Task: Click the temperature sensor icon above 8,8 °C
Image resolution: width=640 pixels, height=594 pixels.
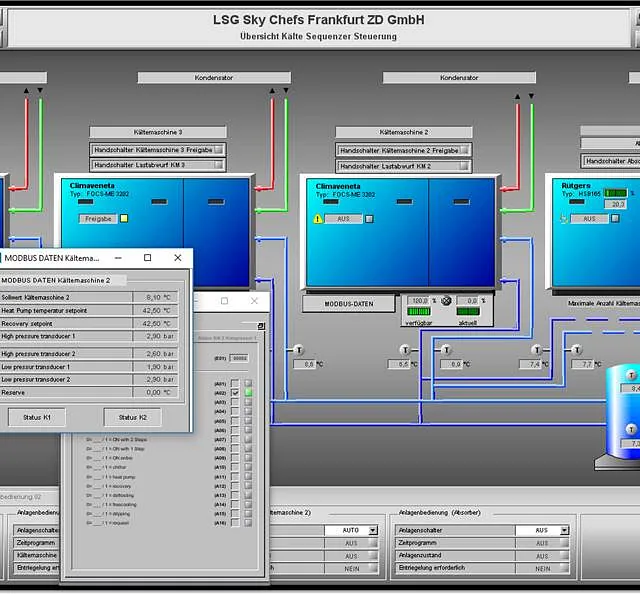Action: tap(299, 350)
